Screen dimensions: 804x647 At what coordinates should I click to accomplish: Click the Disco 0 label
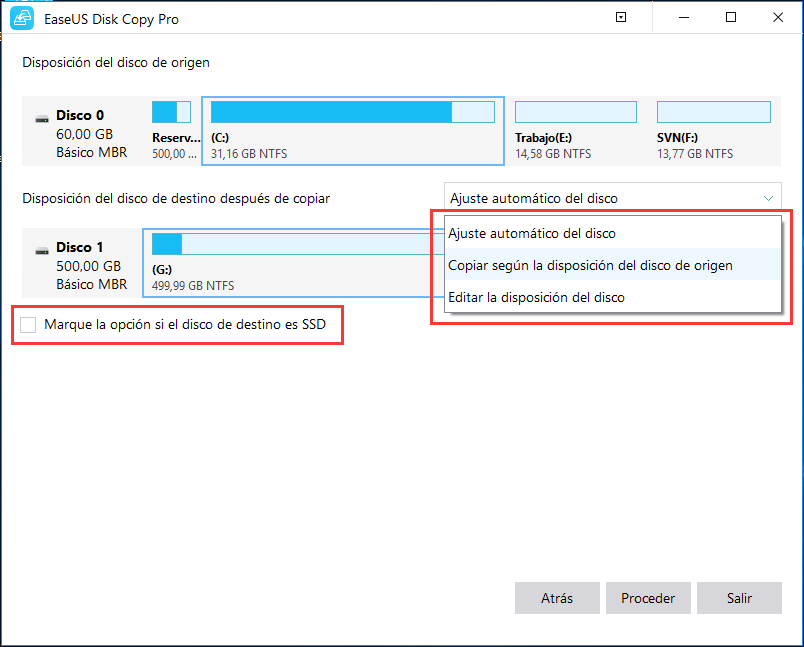(80, 115)
